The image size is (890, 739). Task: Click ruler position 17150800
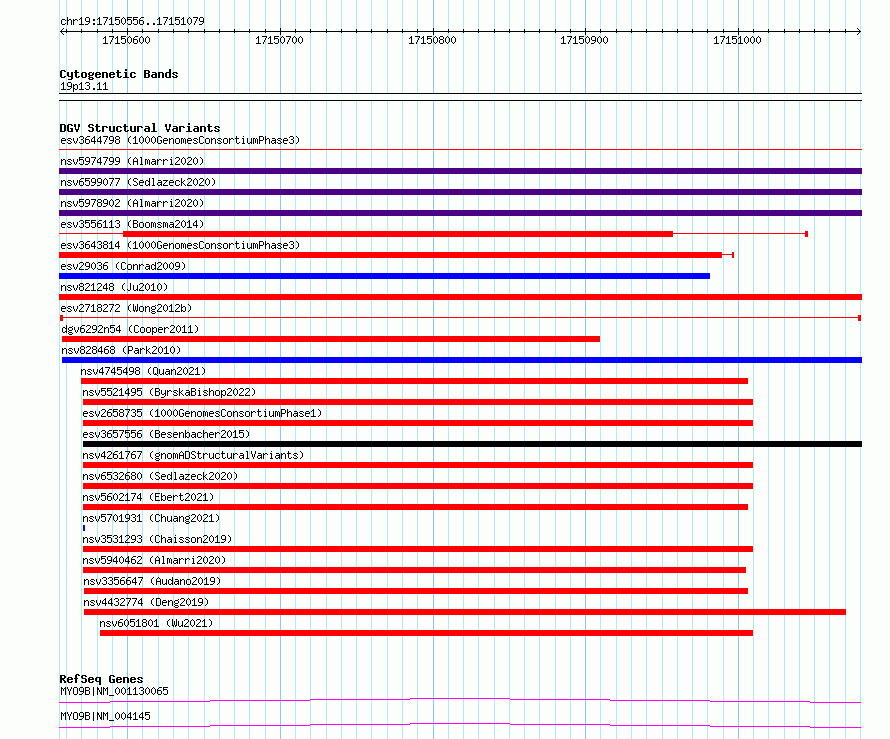432,40
